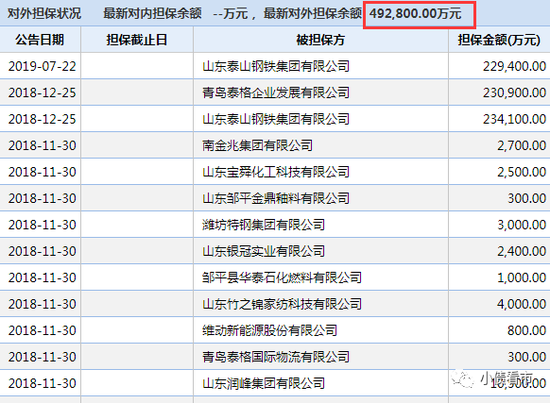550x403 pixels.
Task: Click the 被担保方 column header
Action: 321,40
